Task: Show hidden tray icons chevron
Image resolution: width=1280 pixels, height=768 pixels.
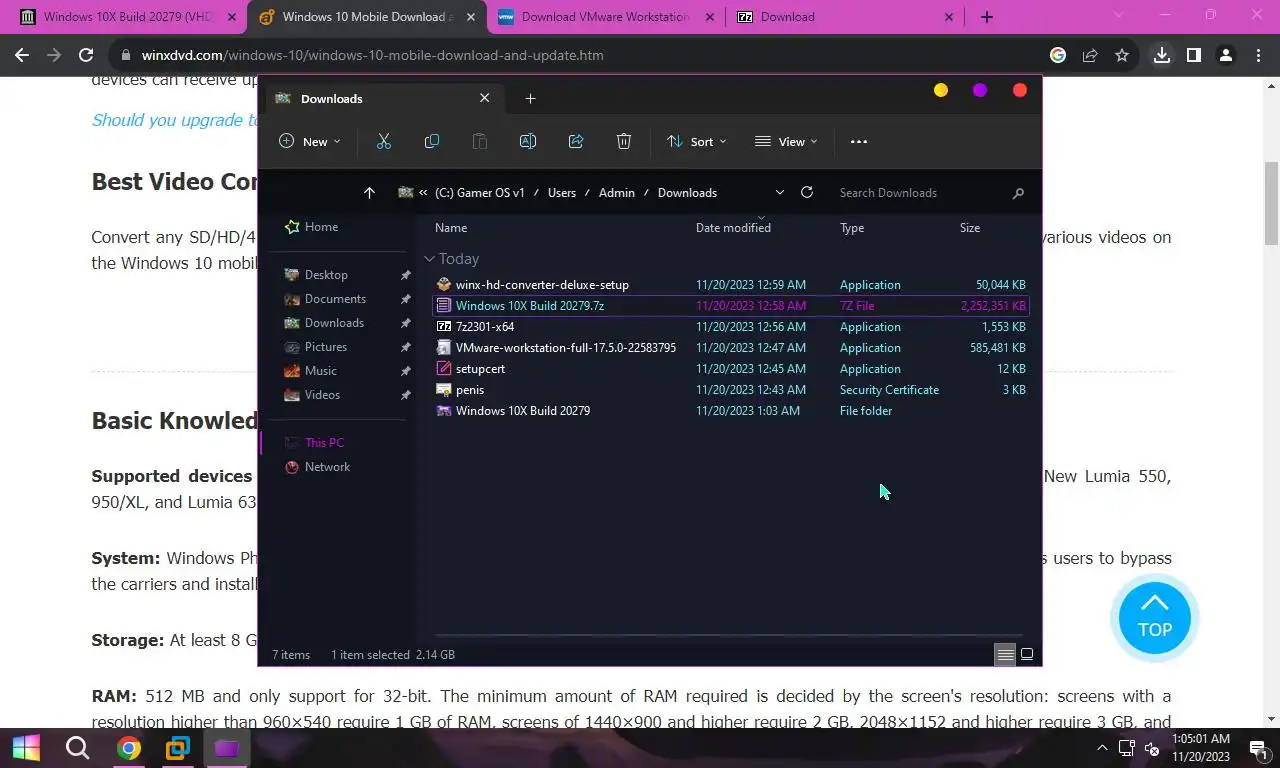Action: [1103, 748]
